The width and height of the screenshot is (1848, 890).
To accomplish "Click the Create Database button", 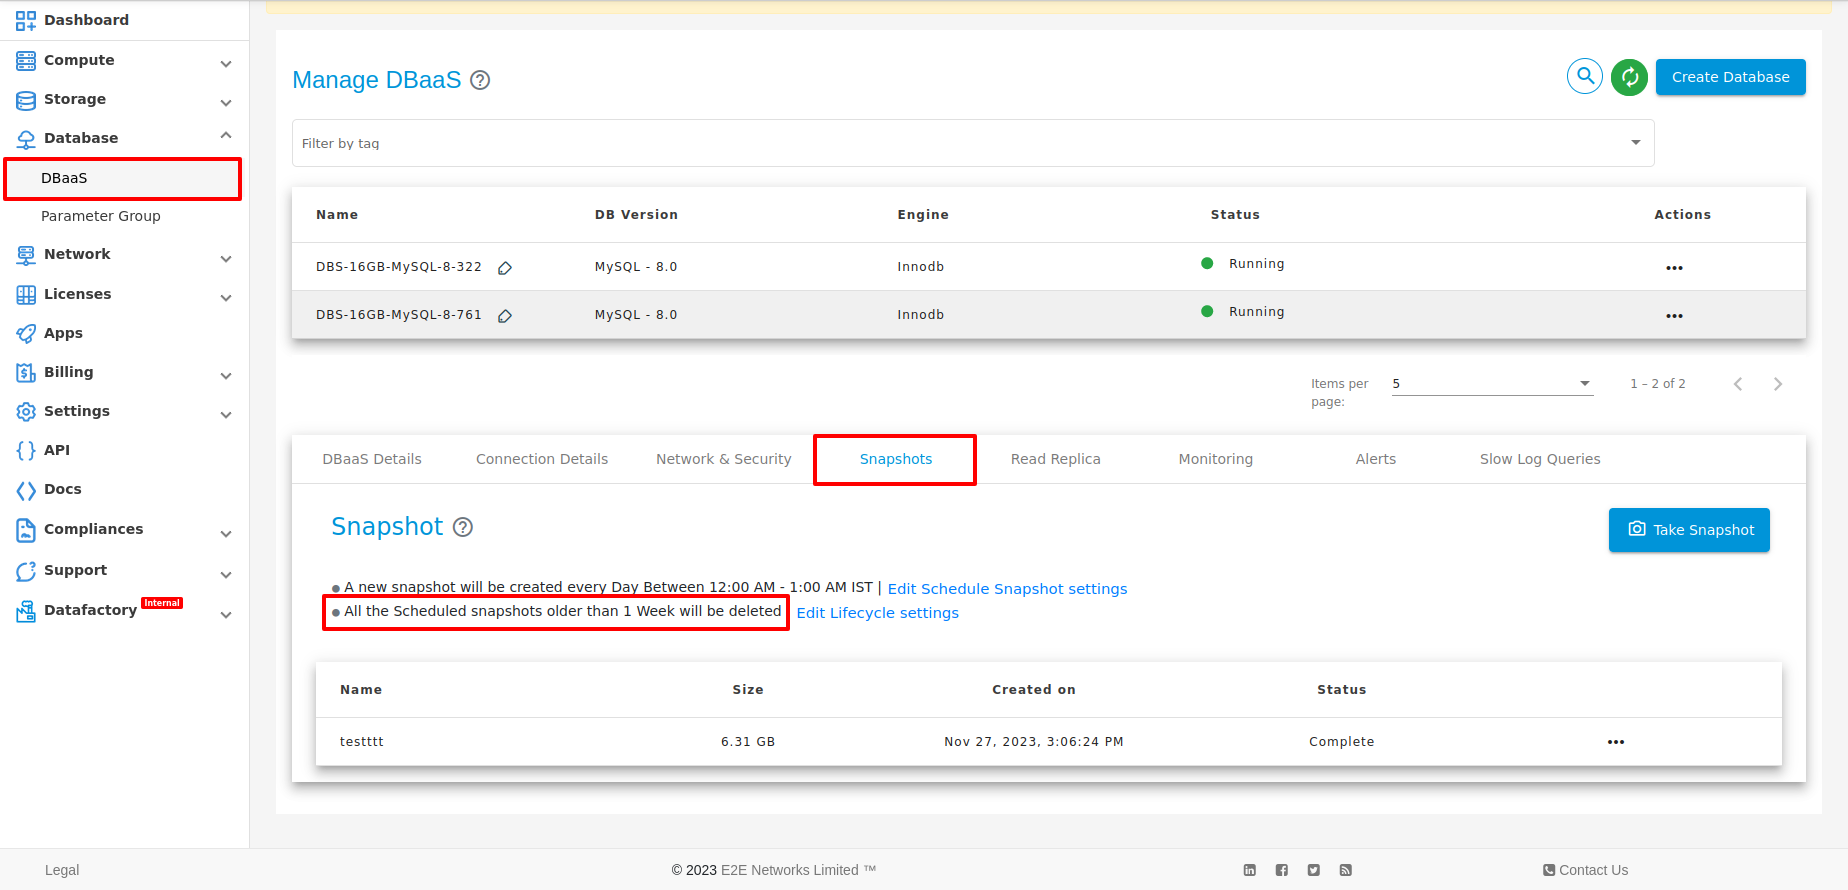I will coord(1731,77).
